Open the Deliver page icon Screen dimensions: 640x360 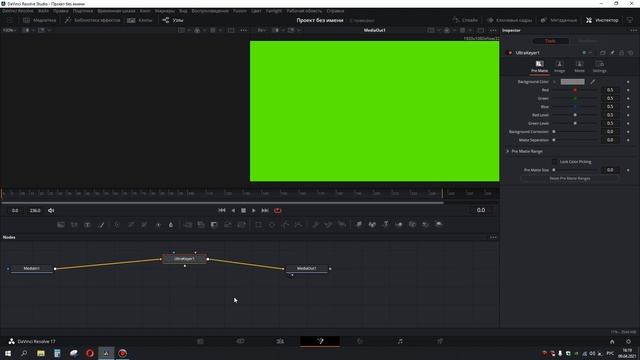pos(440,341)
